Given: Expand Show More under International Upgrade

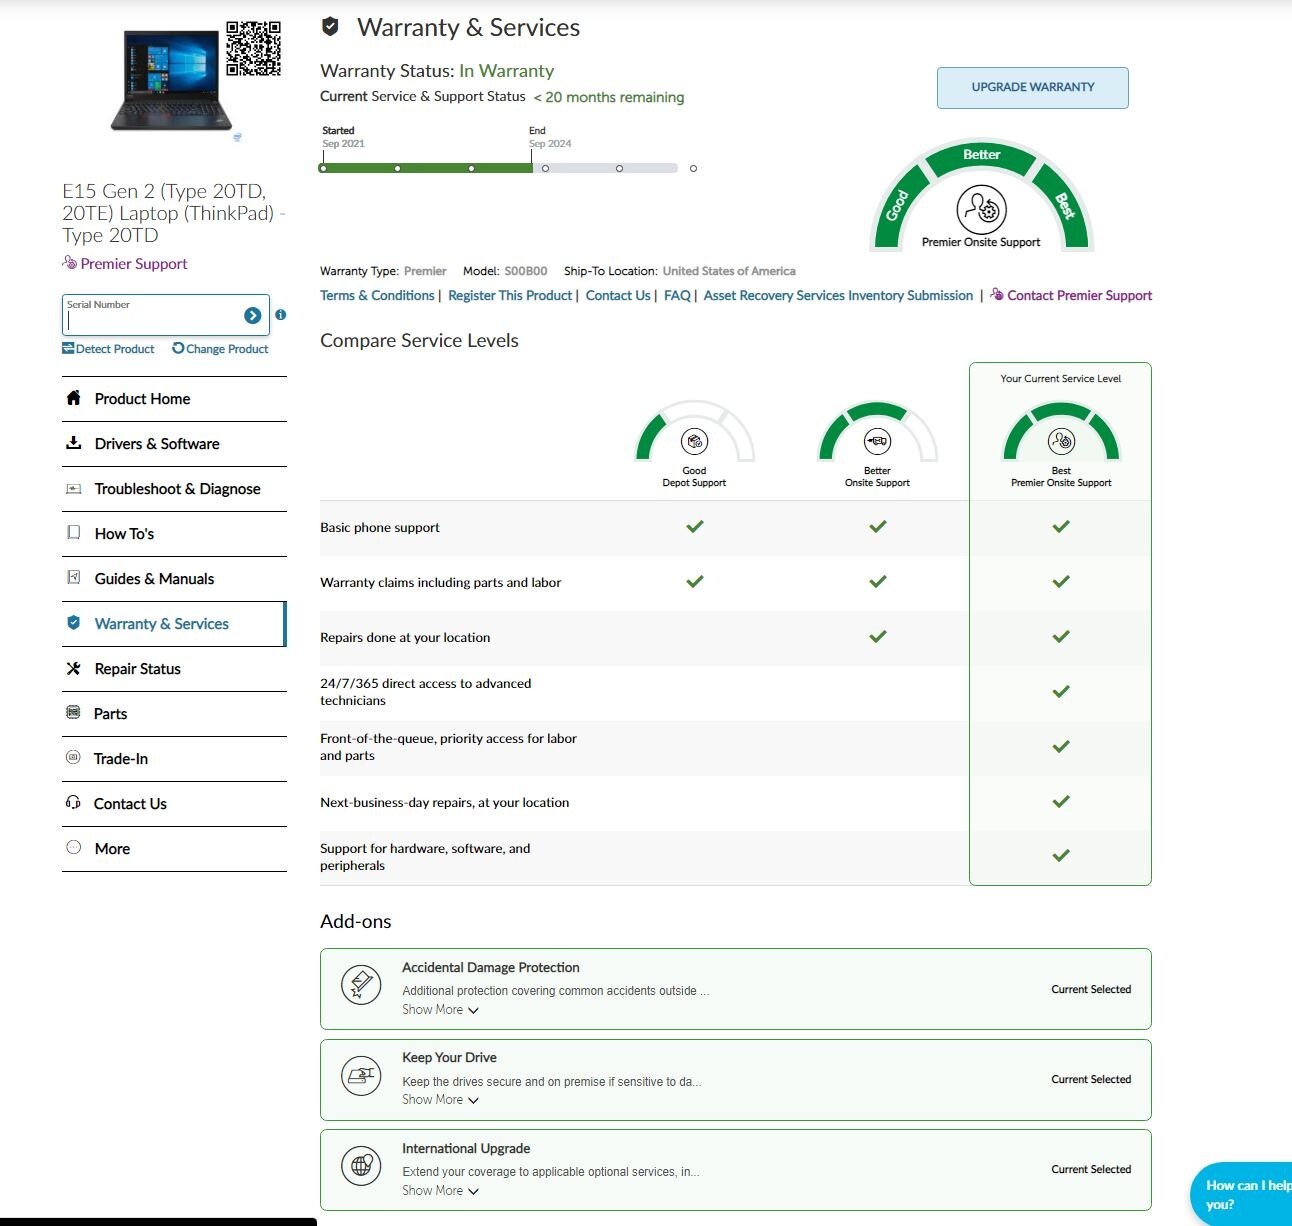Looking at the screenshot, I should [x=440, y=1191].
